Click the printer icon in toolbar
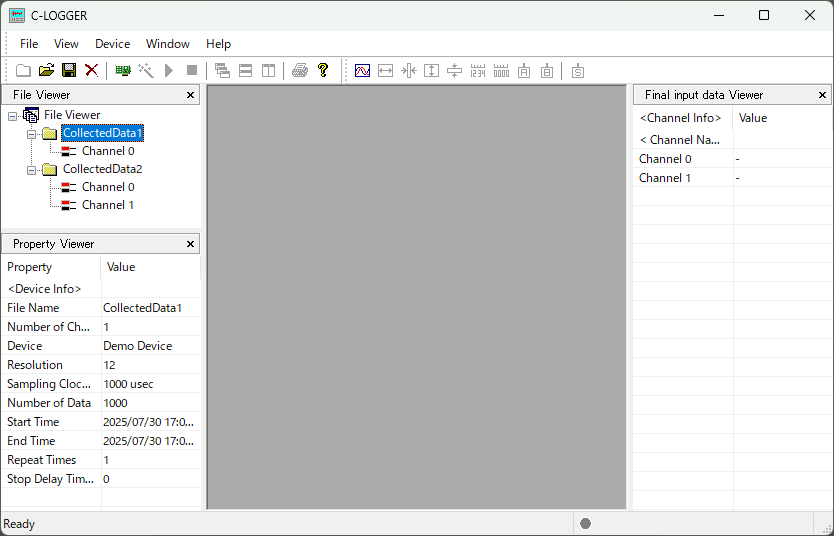The width and height of the screenshot is (834, 536). [300, 70]
